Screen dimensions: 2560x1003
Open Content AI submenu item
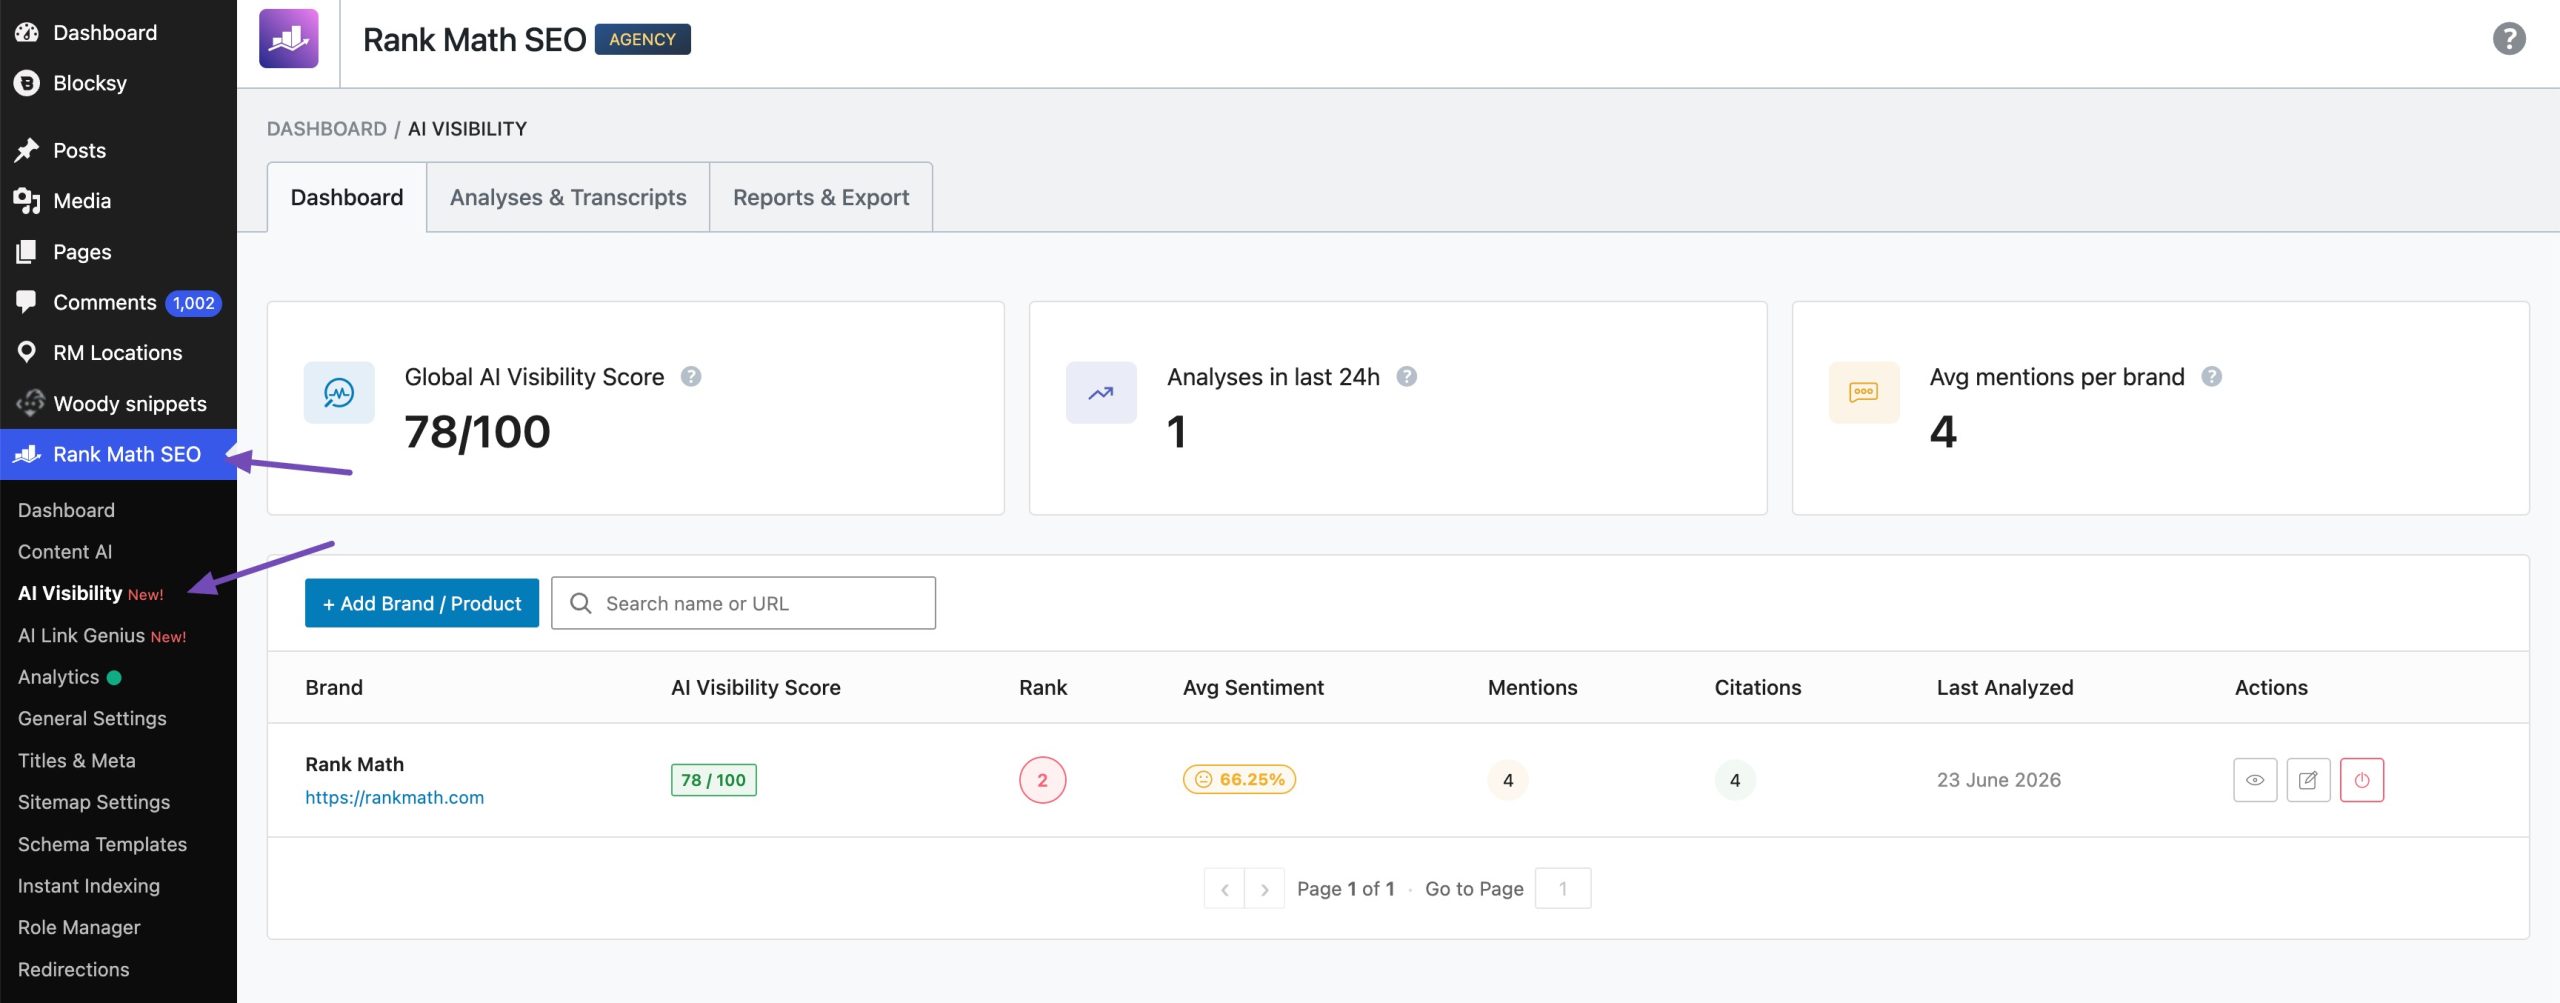[65, 552]
